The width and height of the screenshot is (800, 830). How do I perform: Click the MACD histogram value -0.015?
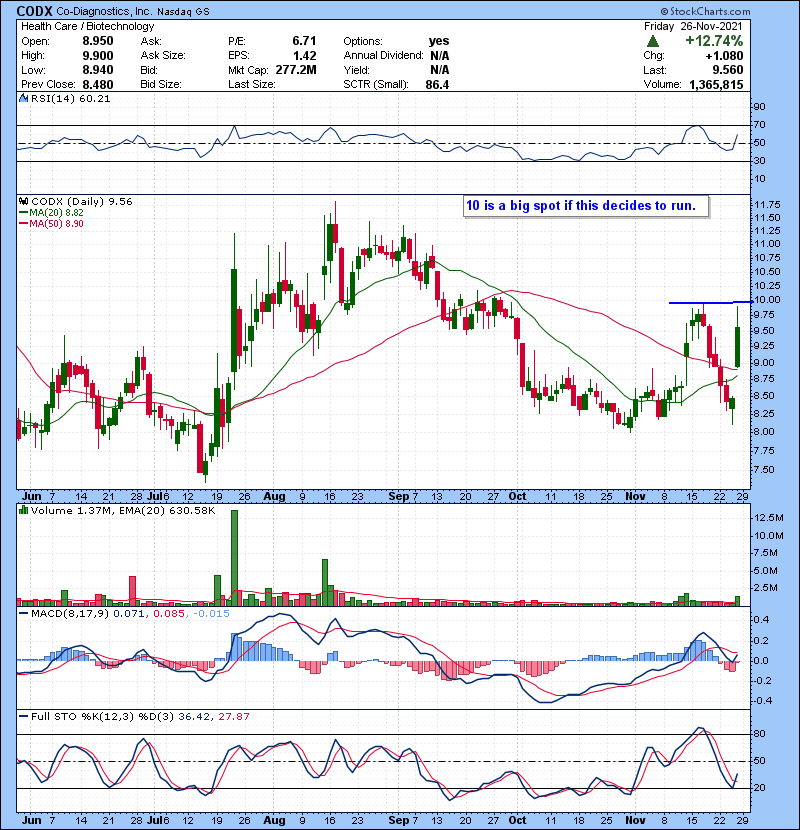point(210,614)
